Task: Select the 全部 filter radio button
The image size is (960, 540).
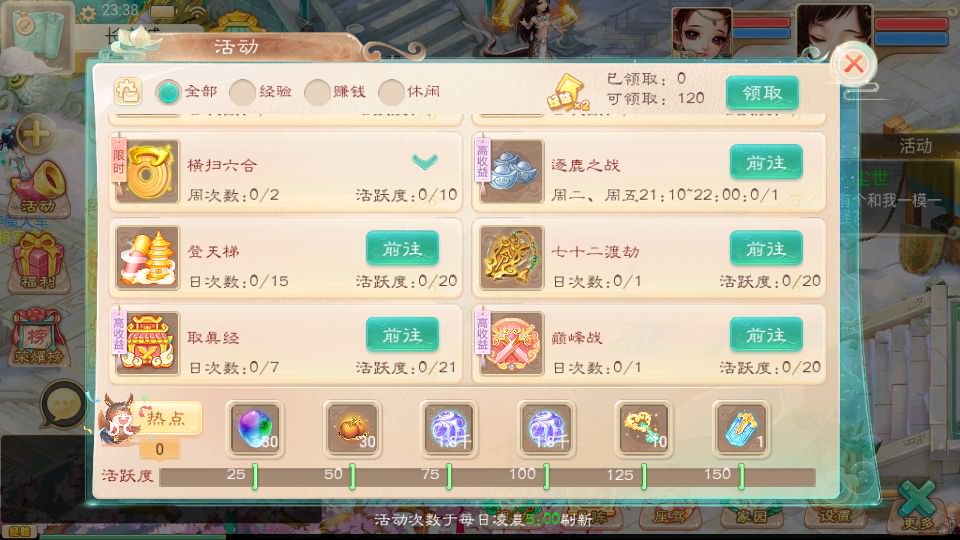Action: coord(168,92)
